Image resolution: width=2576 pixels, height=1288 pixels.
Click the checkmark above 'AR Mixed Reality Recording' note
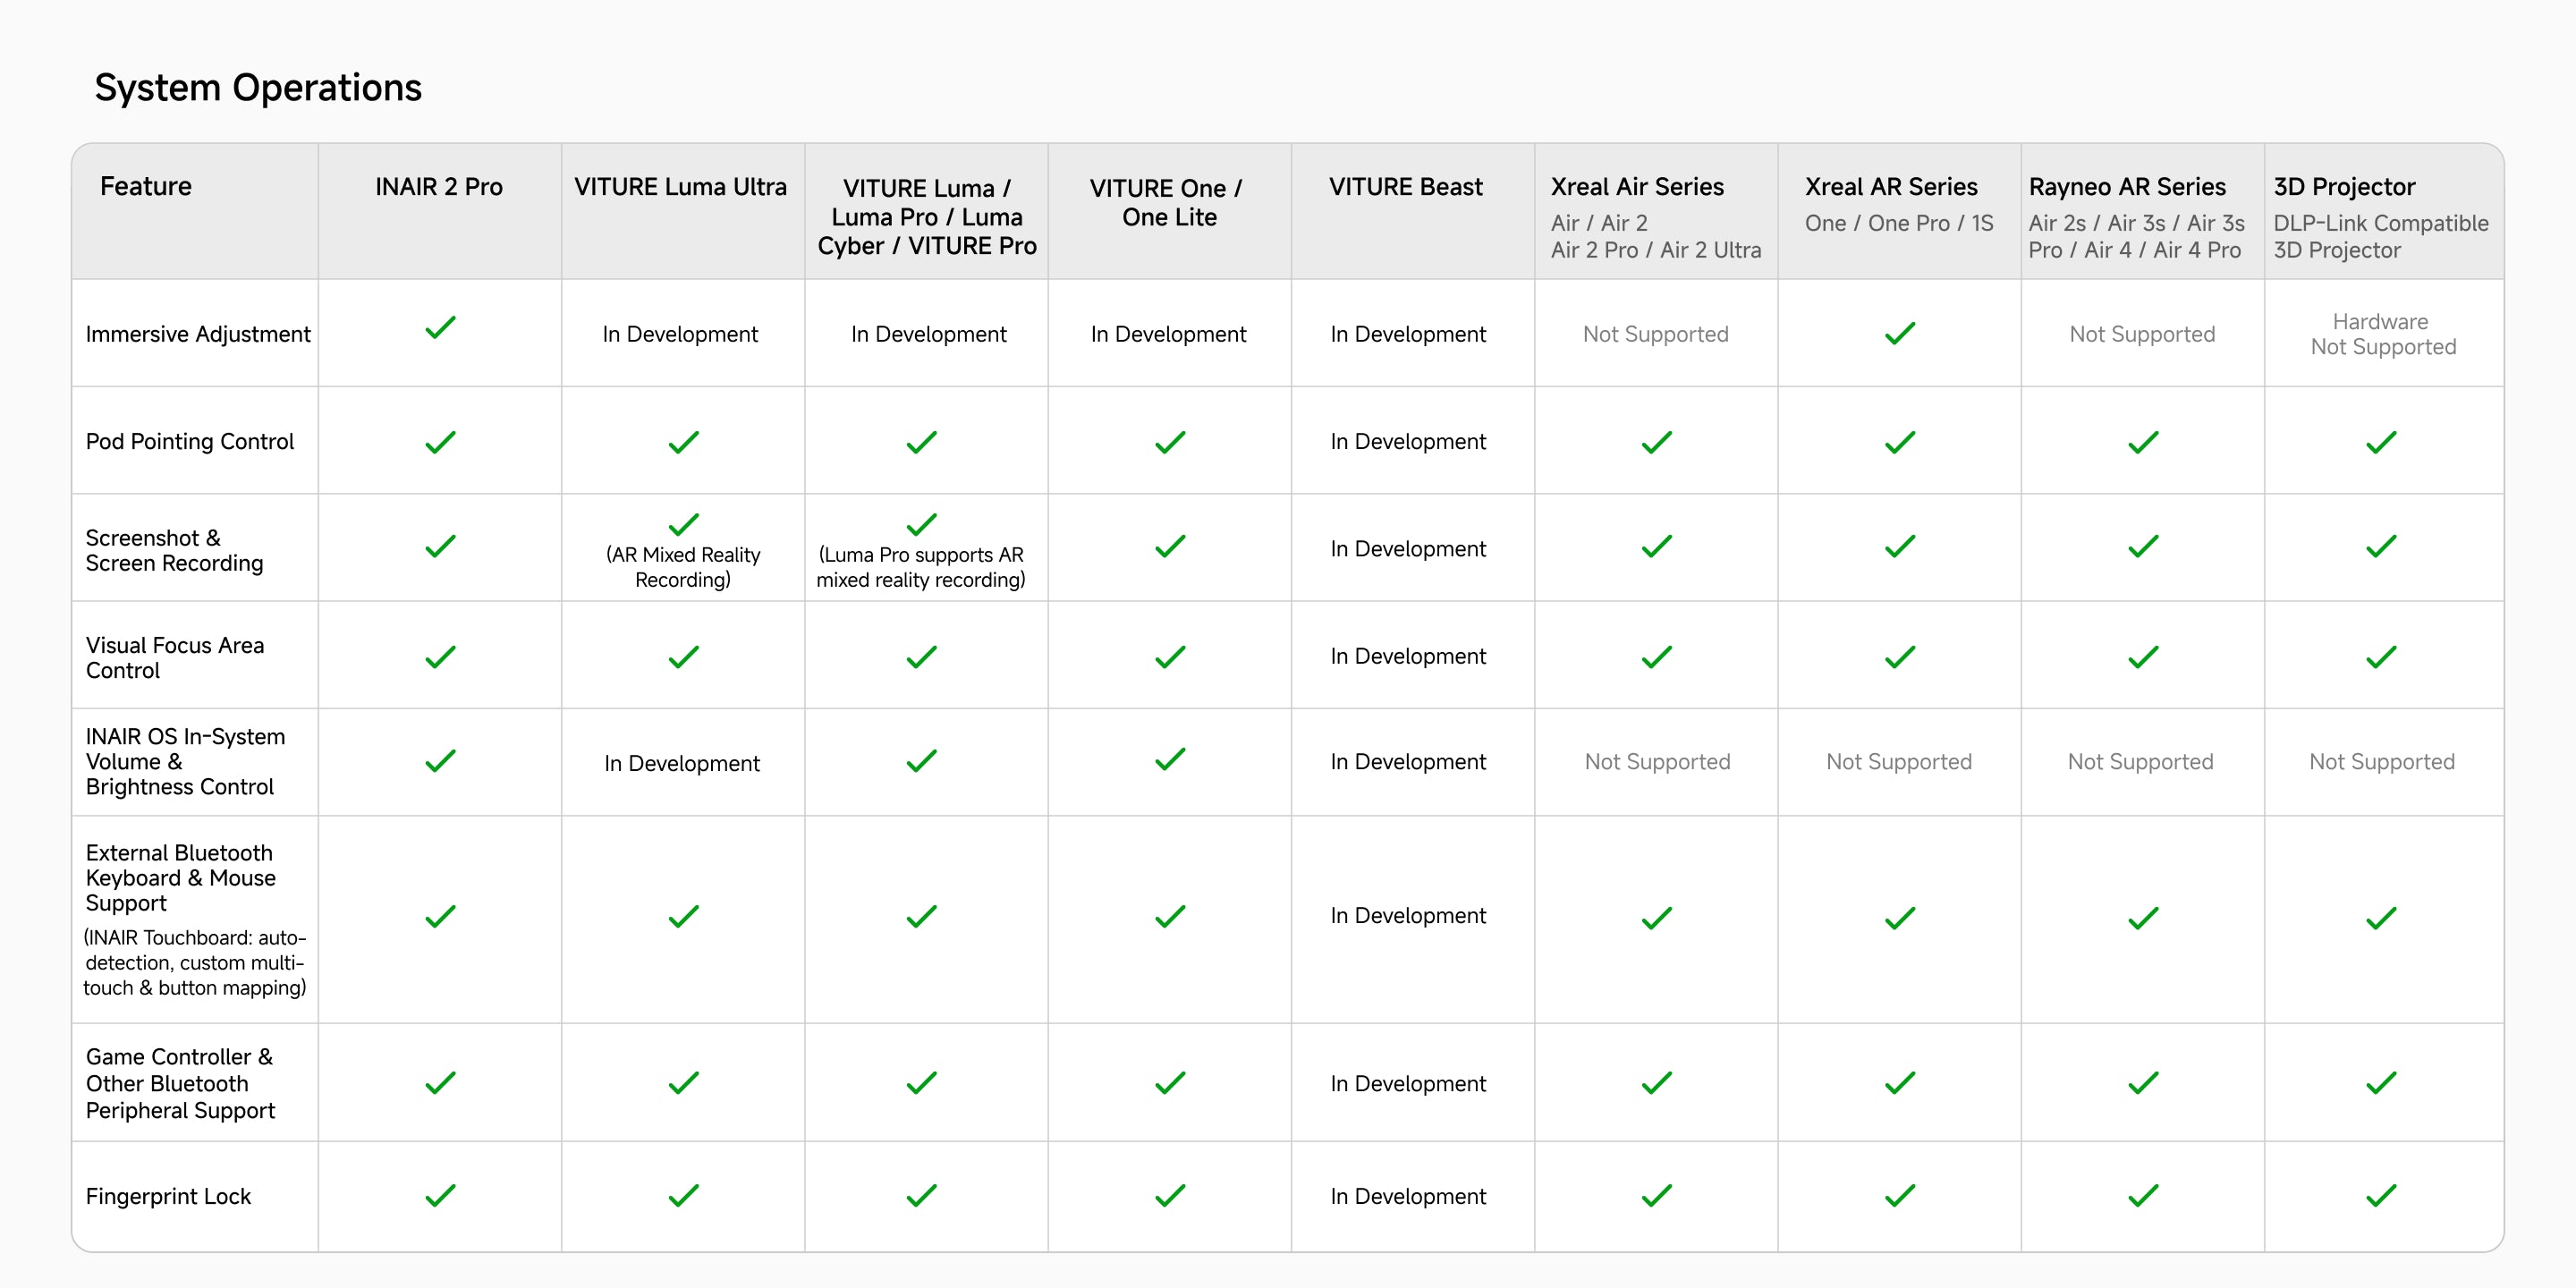point(683,524)
